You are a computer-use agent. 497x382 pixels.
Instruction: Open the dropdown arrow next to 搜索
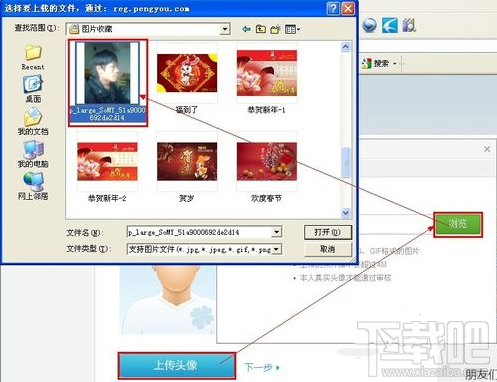(x=395, y=63)
